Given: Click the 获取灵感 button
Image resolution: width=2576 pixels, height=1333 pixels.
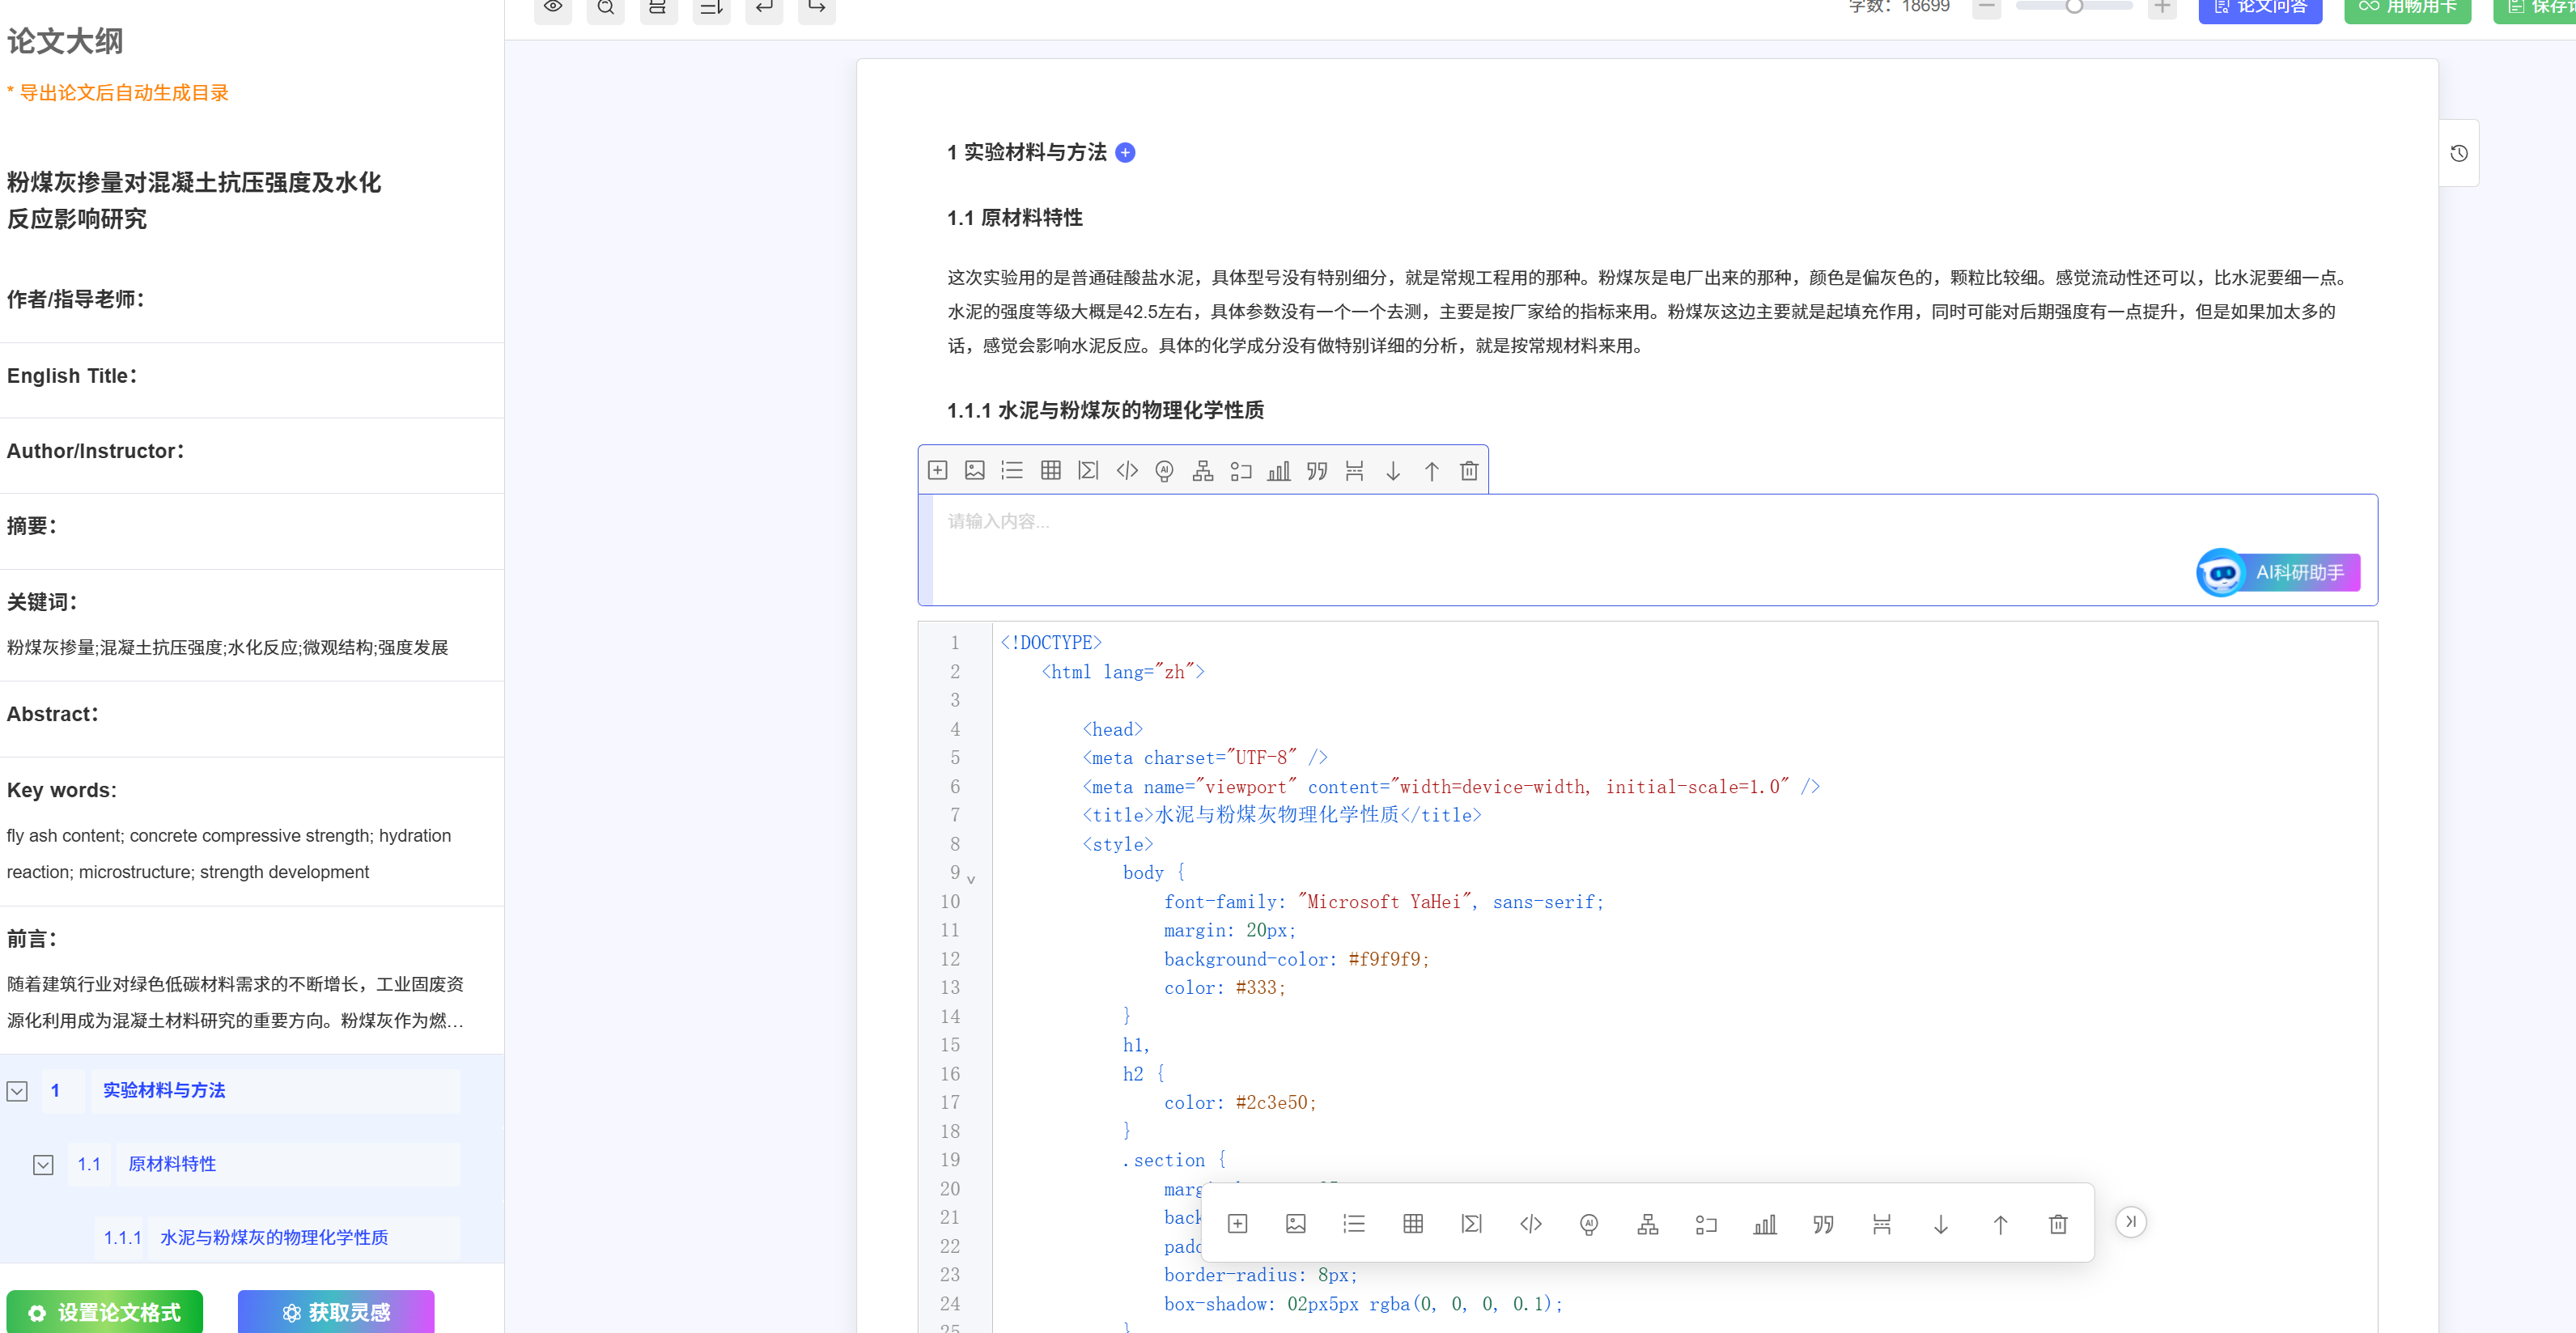Looking at the screenshot, I should click(x=336, y=1311).
